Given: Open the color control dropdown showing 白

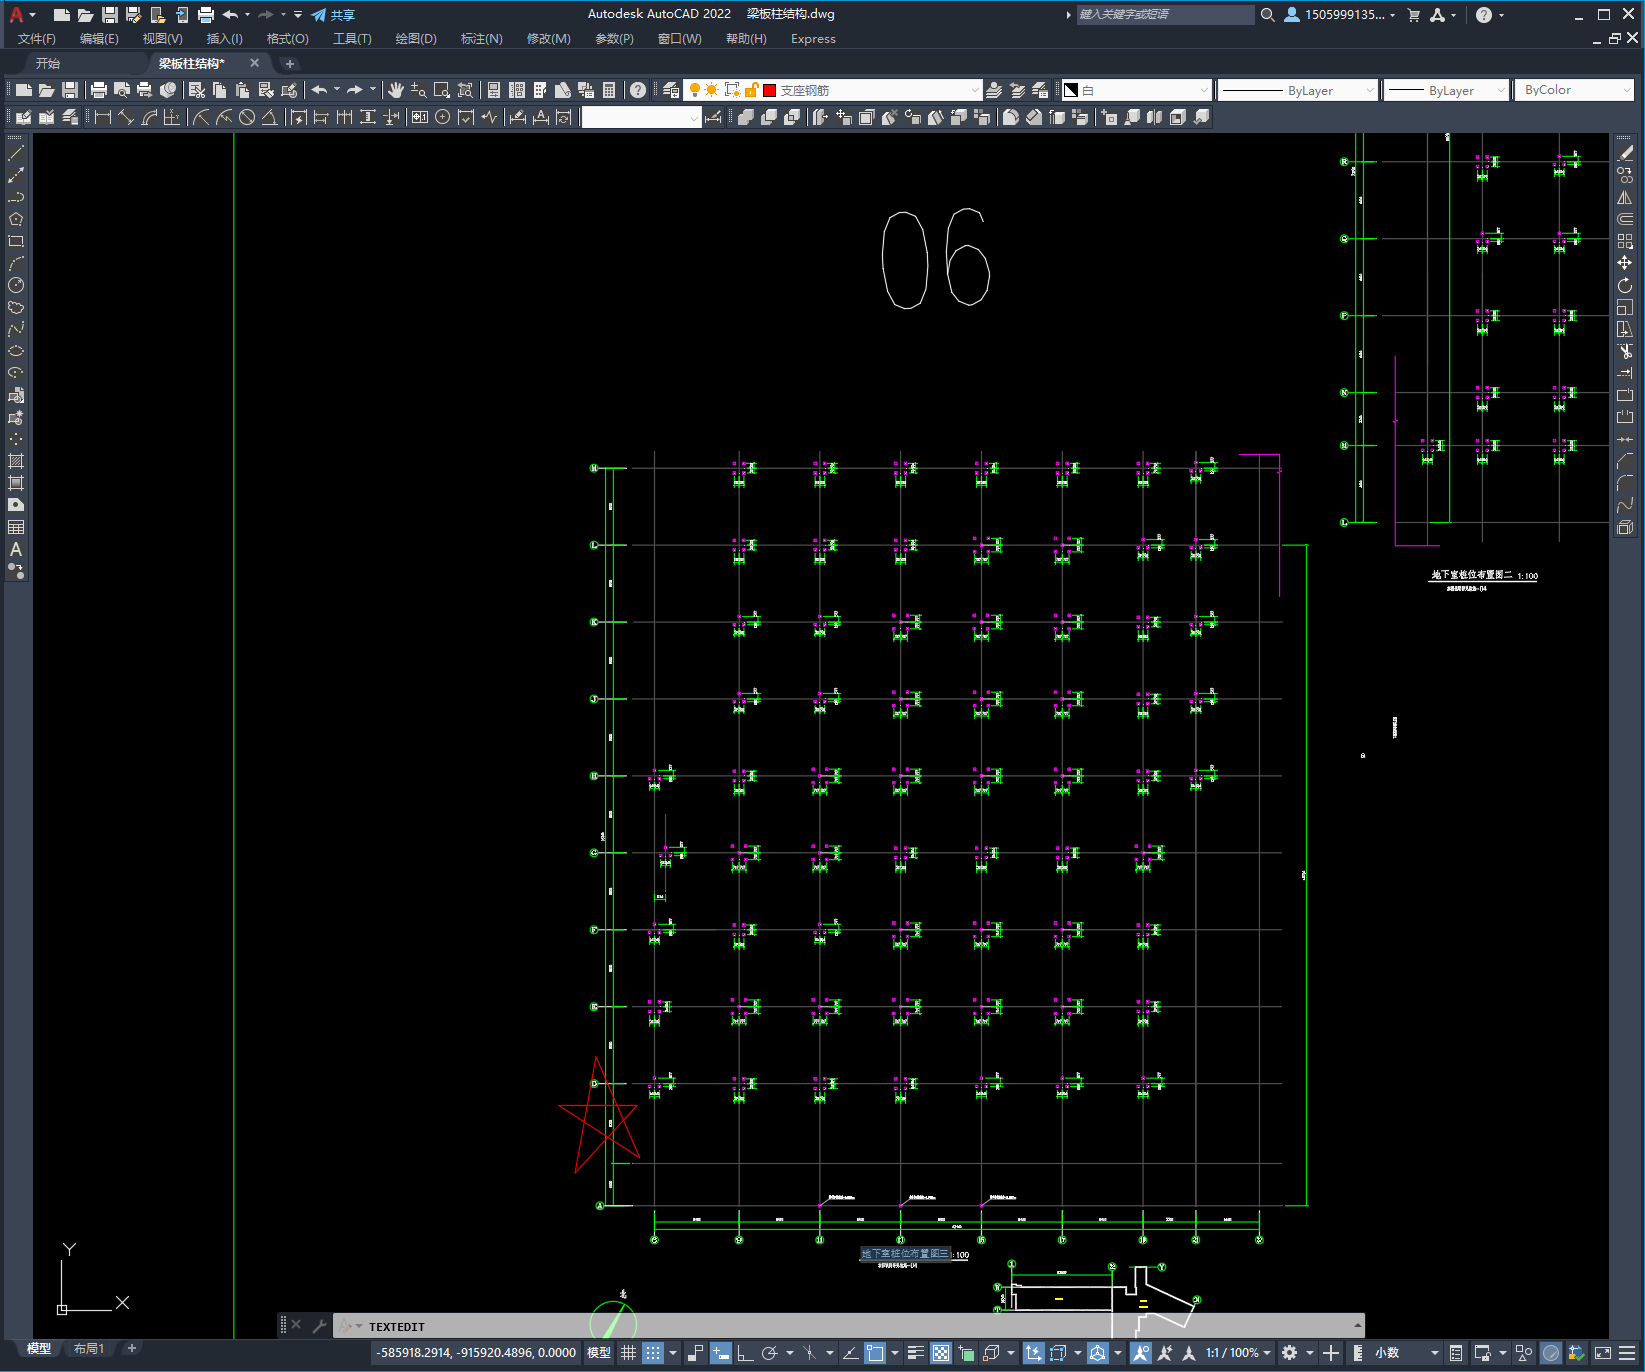Looking at the screenshot, I should click(1136, 90).
